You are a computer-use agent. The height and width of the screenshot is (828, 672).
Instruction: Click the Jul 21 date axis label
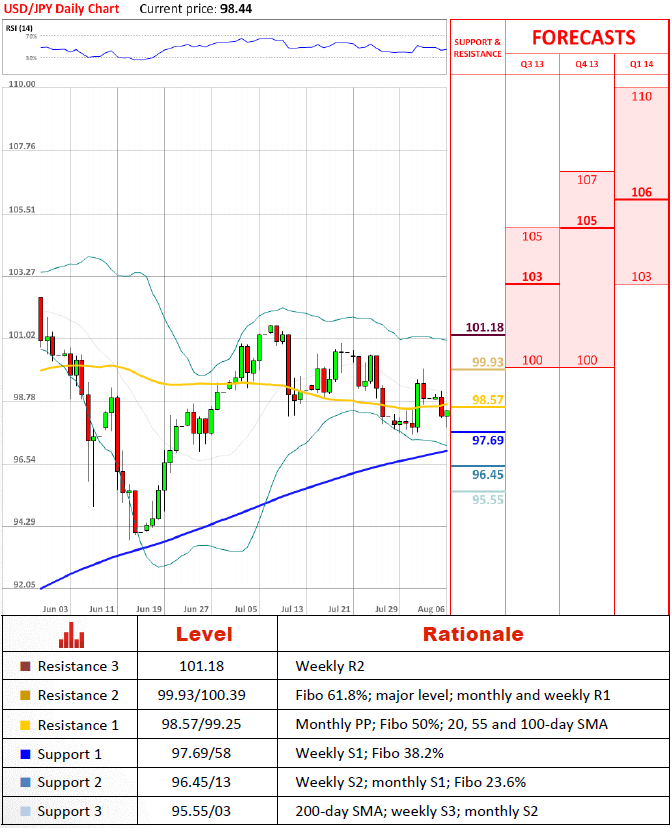pos(339,609)
